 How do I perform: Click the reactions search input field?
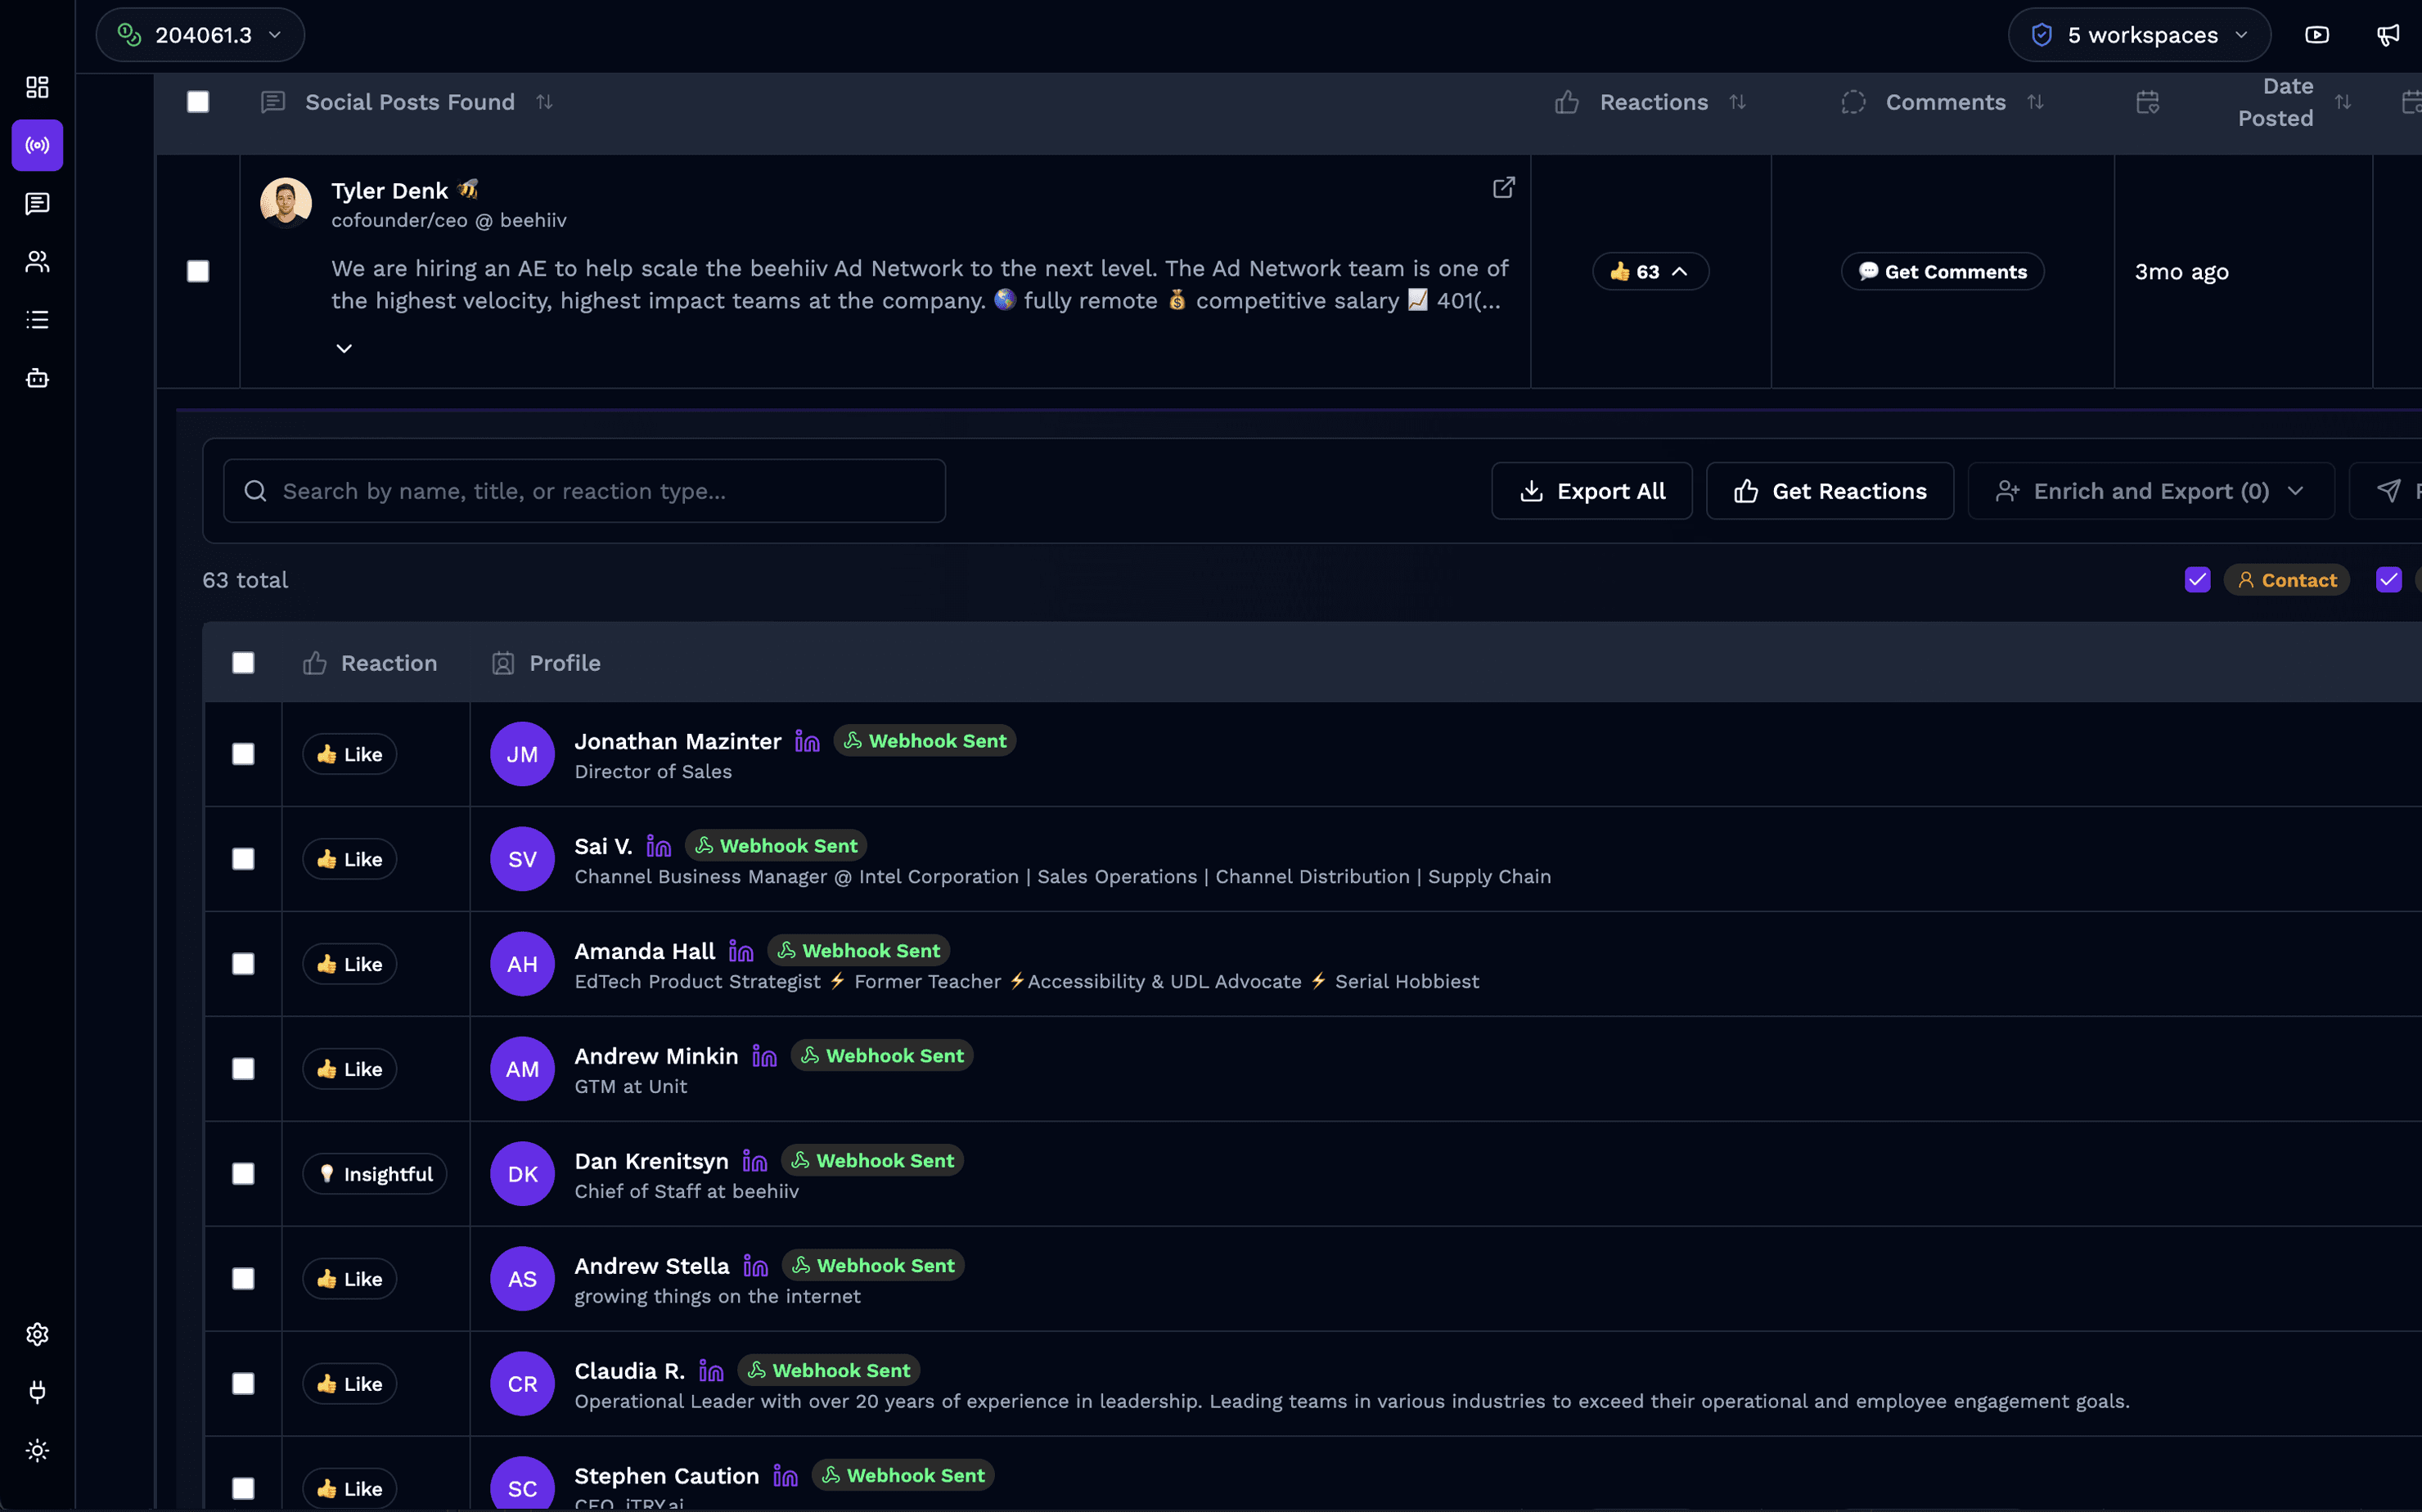point(584,491)
